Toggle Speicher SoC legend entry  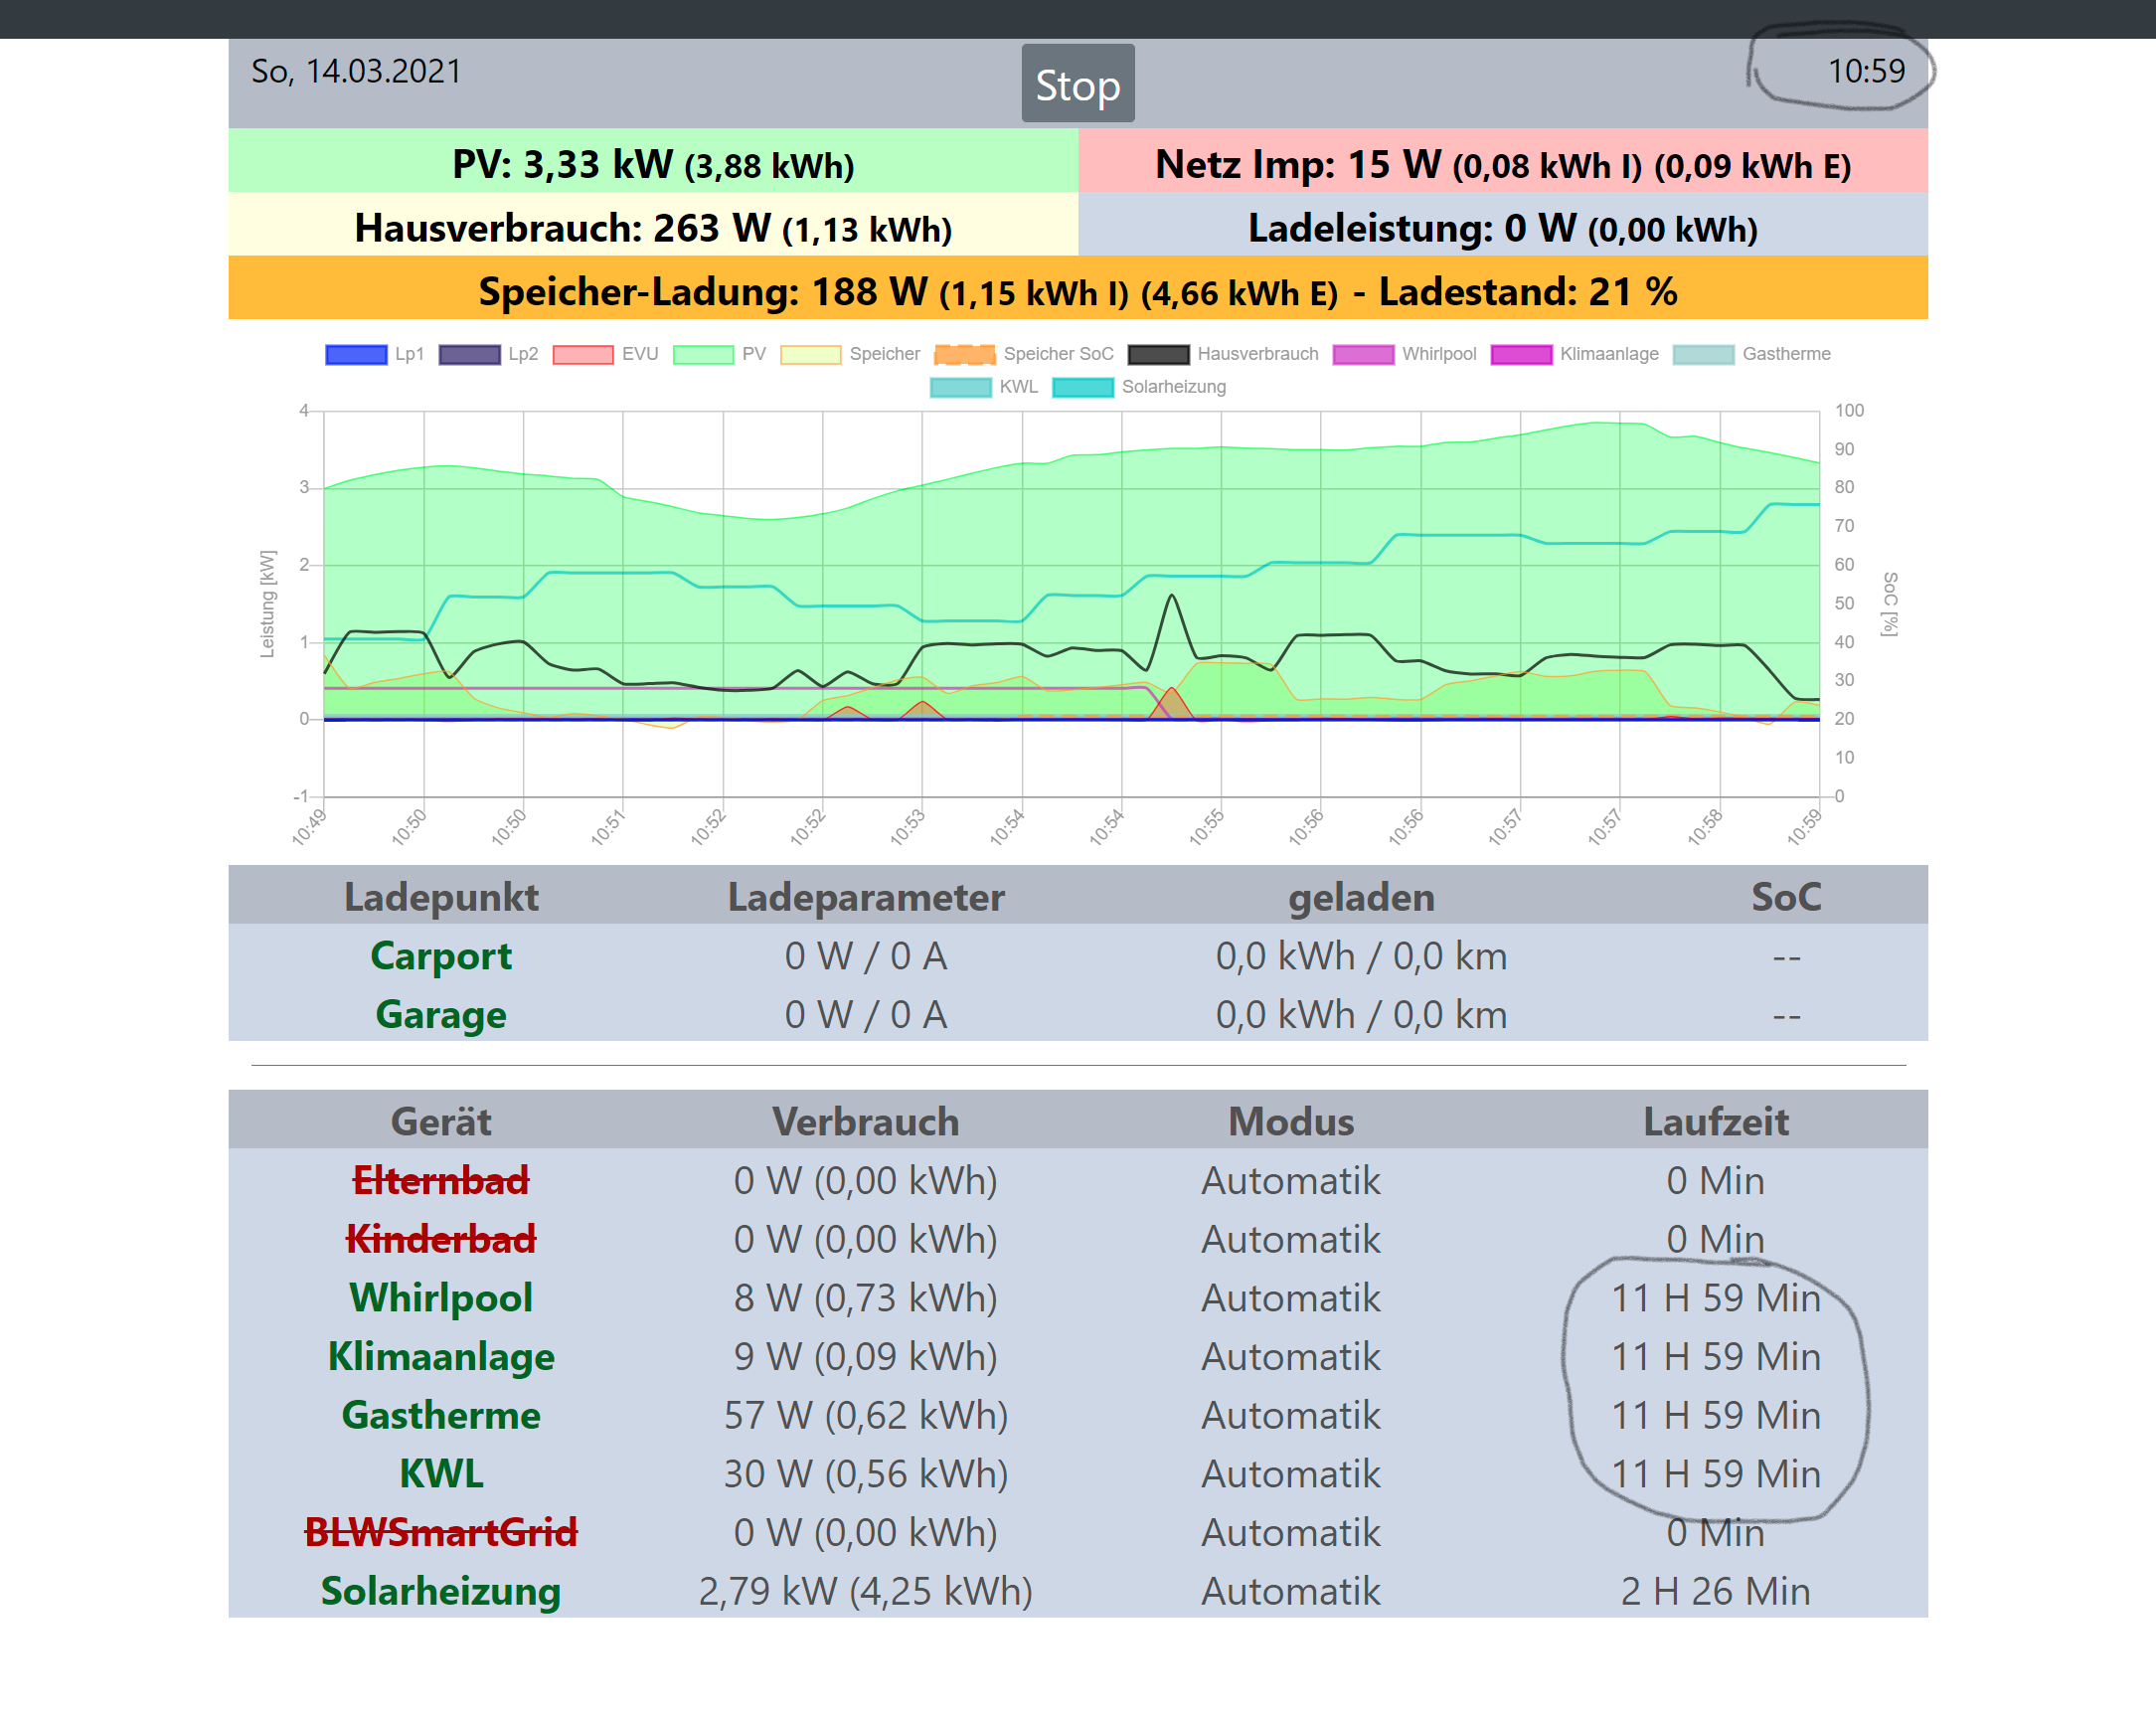(964, 354)
